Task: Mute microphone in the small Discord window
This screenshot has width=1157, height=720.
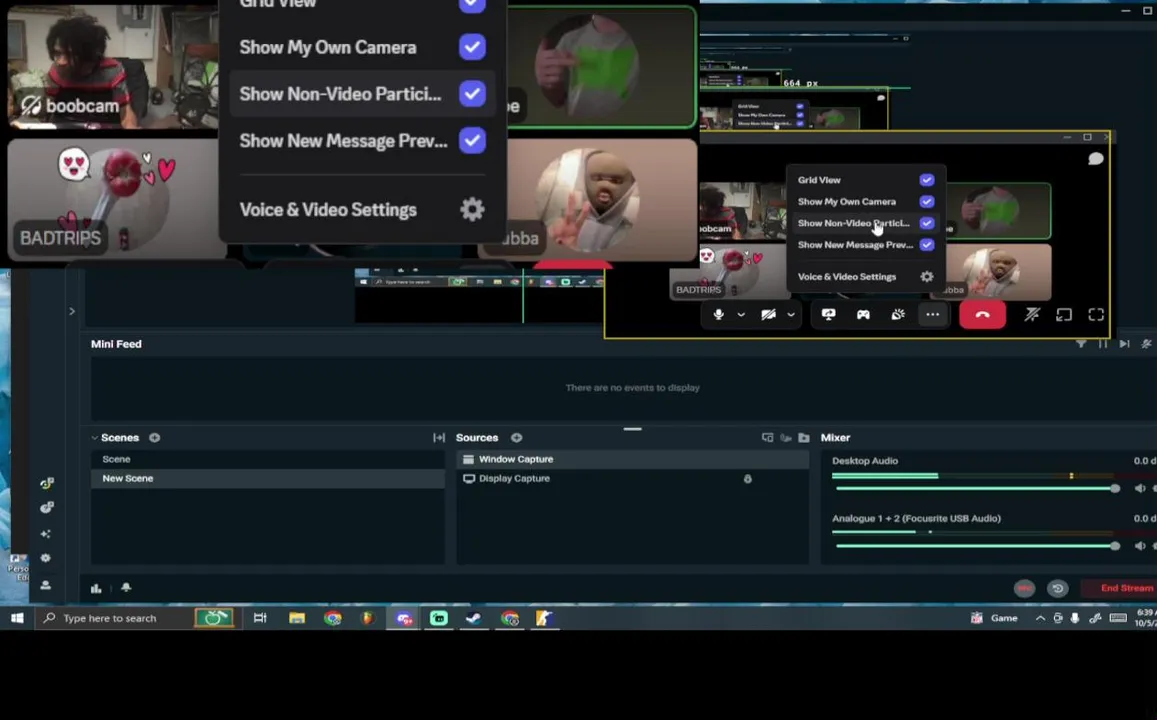Action: coord(718,314)
